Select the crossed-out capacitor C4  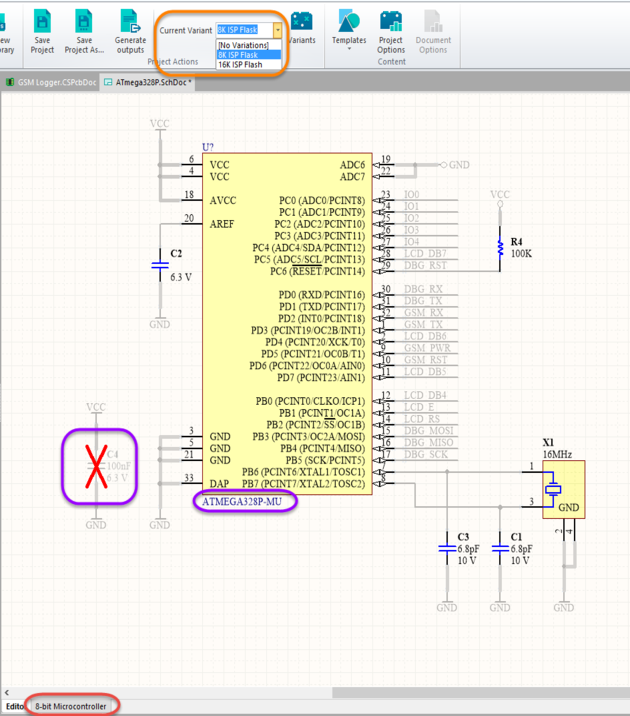point(96,466)
